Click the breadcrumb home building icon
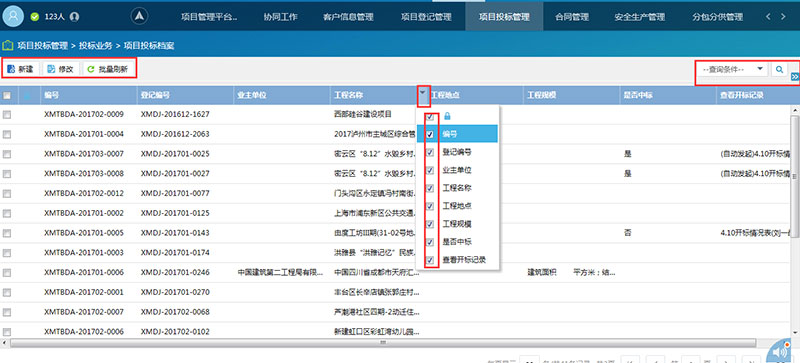This screenshot has height=363, width=800. [x=7, y=45]
